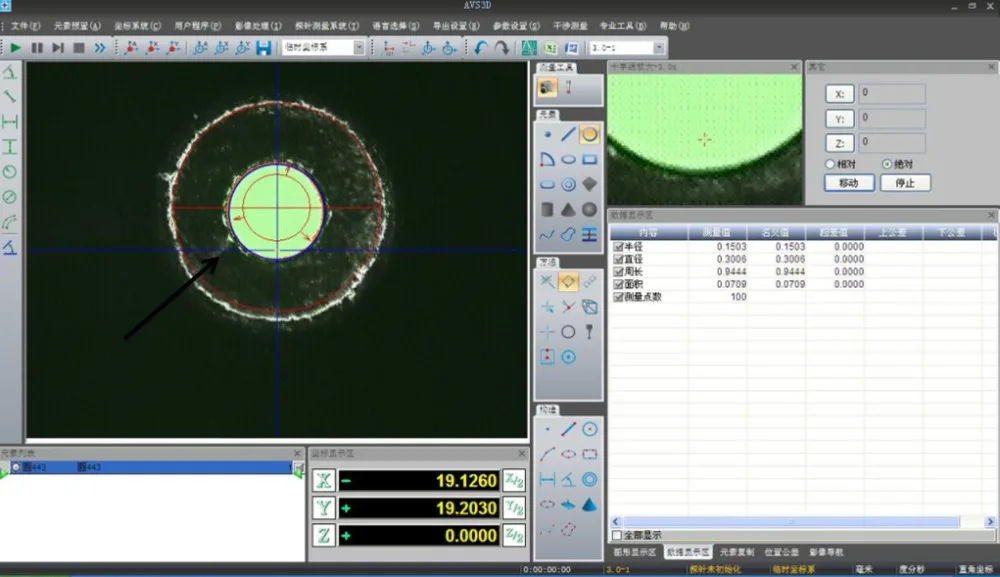Enable the 全部显示 (show all) checkbox
Image resolution: width=1000 pixels, height=577 pixels.
click(x=617, y=535)
